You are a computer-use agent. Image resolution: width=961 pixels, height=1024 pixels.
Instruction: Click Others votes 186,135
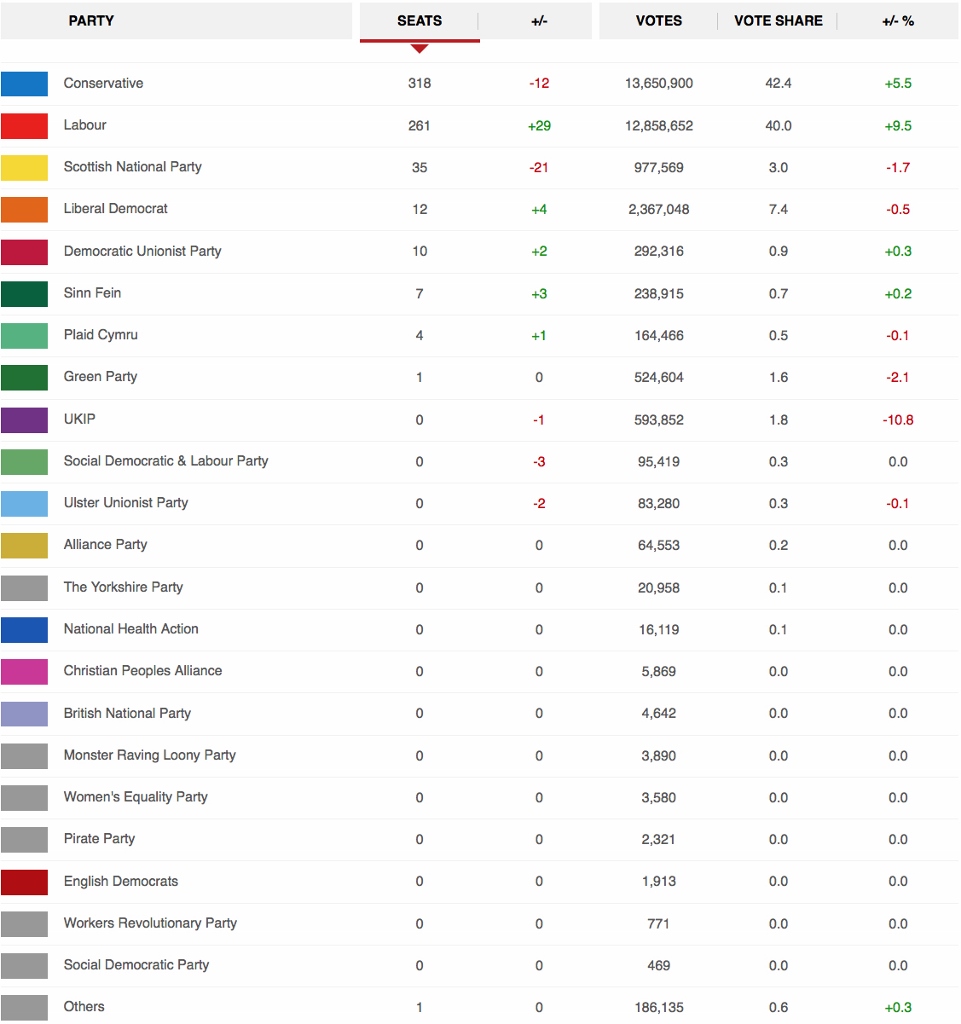pyautogui.click(x=659, y=1008)
